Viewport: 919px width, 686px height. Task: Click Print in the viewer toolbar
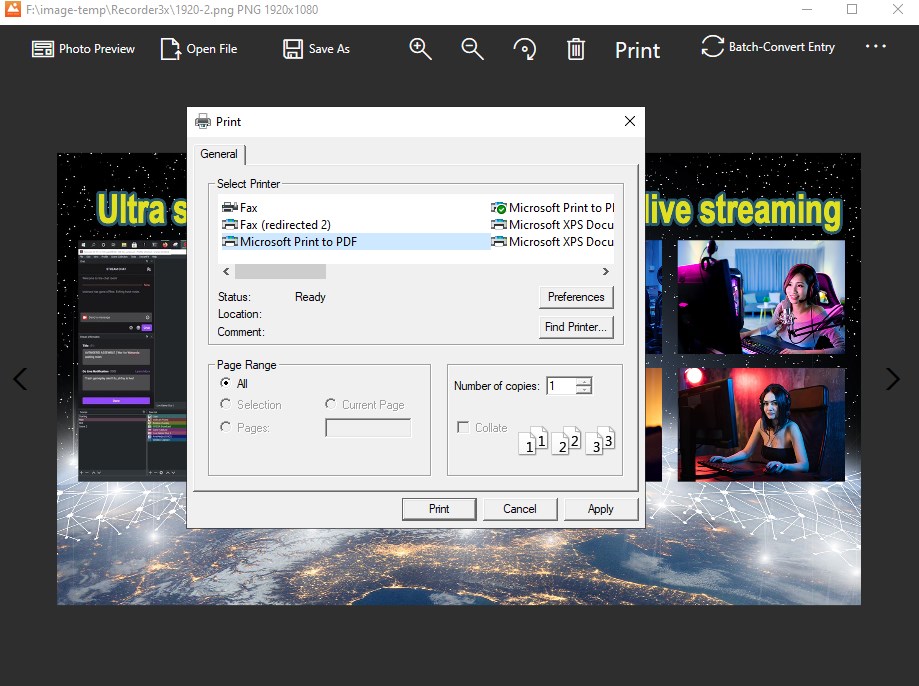tap(637, 50)
